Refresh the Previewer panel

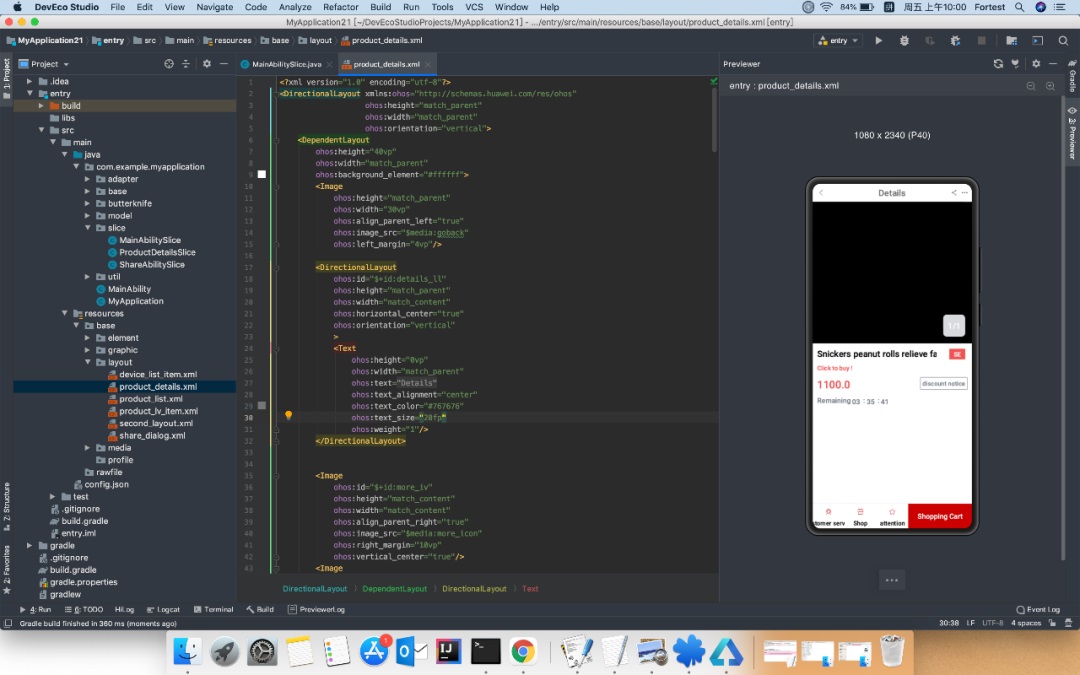tap(998, 64)
